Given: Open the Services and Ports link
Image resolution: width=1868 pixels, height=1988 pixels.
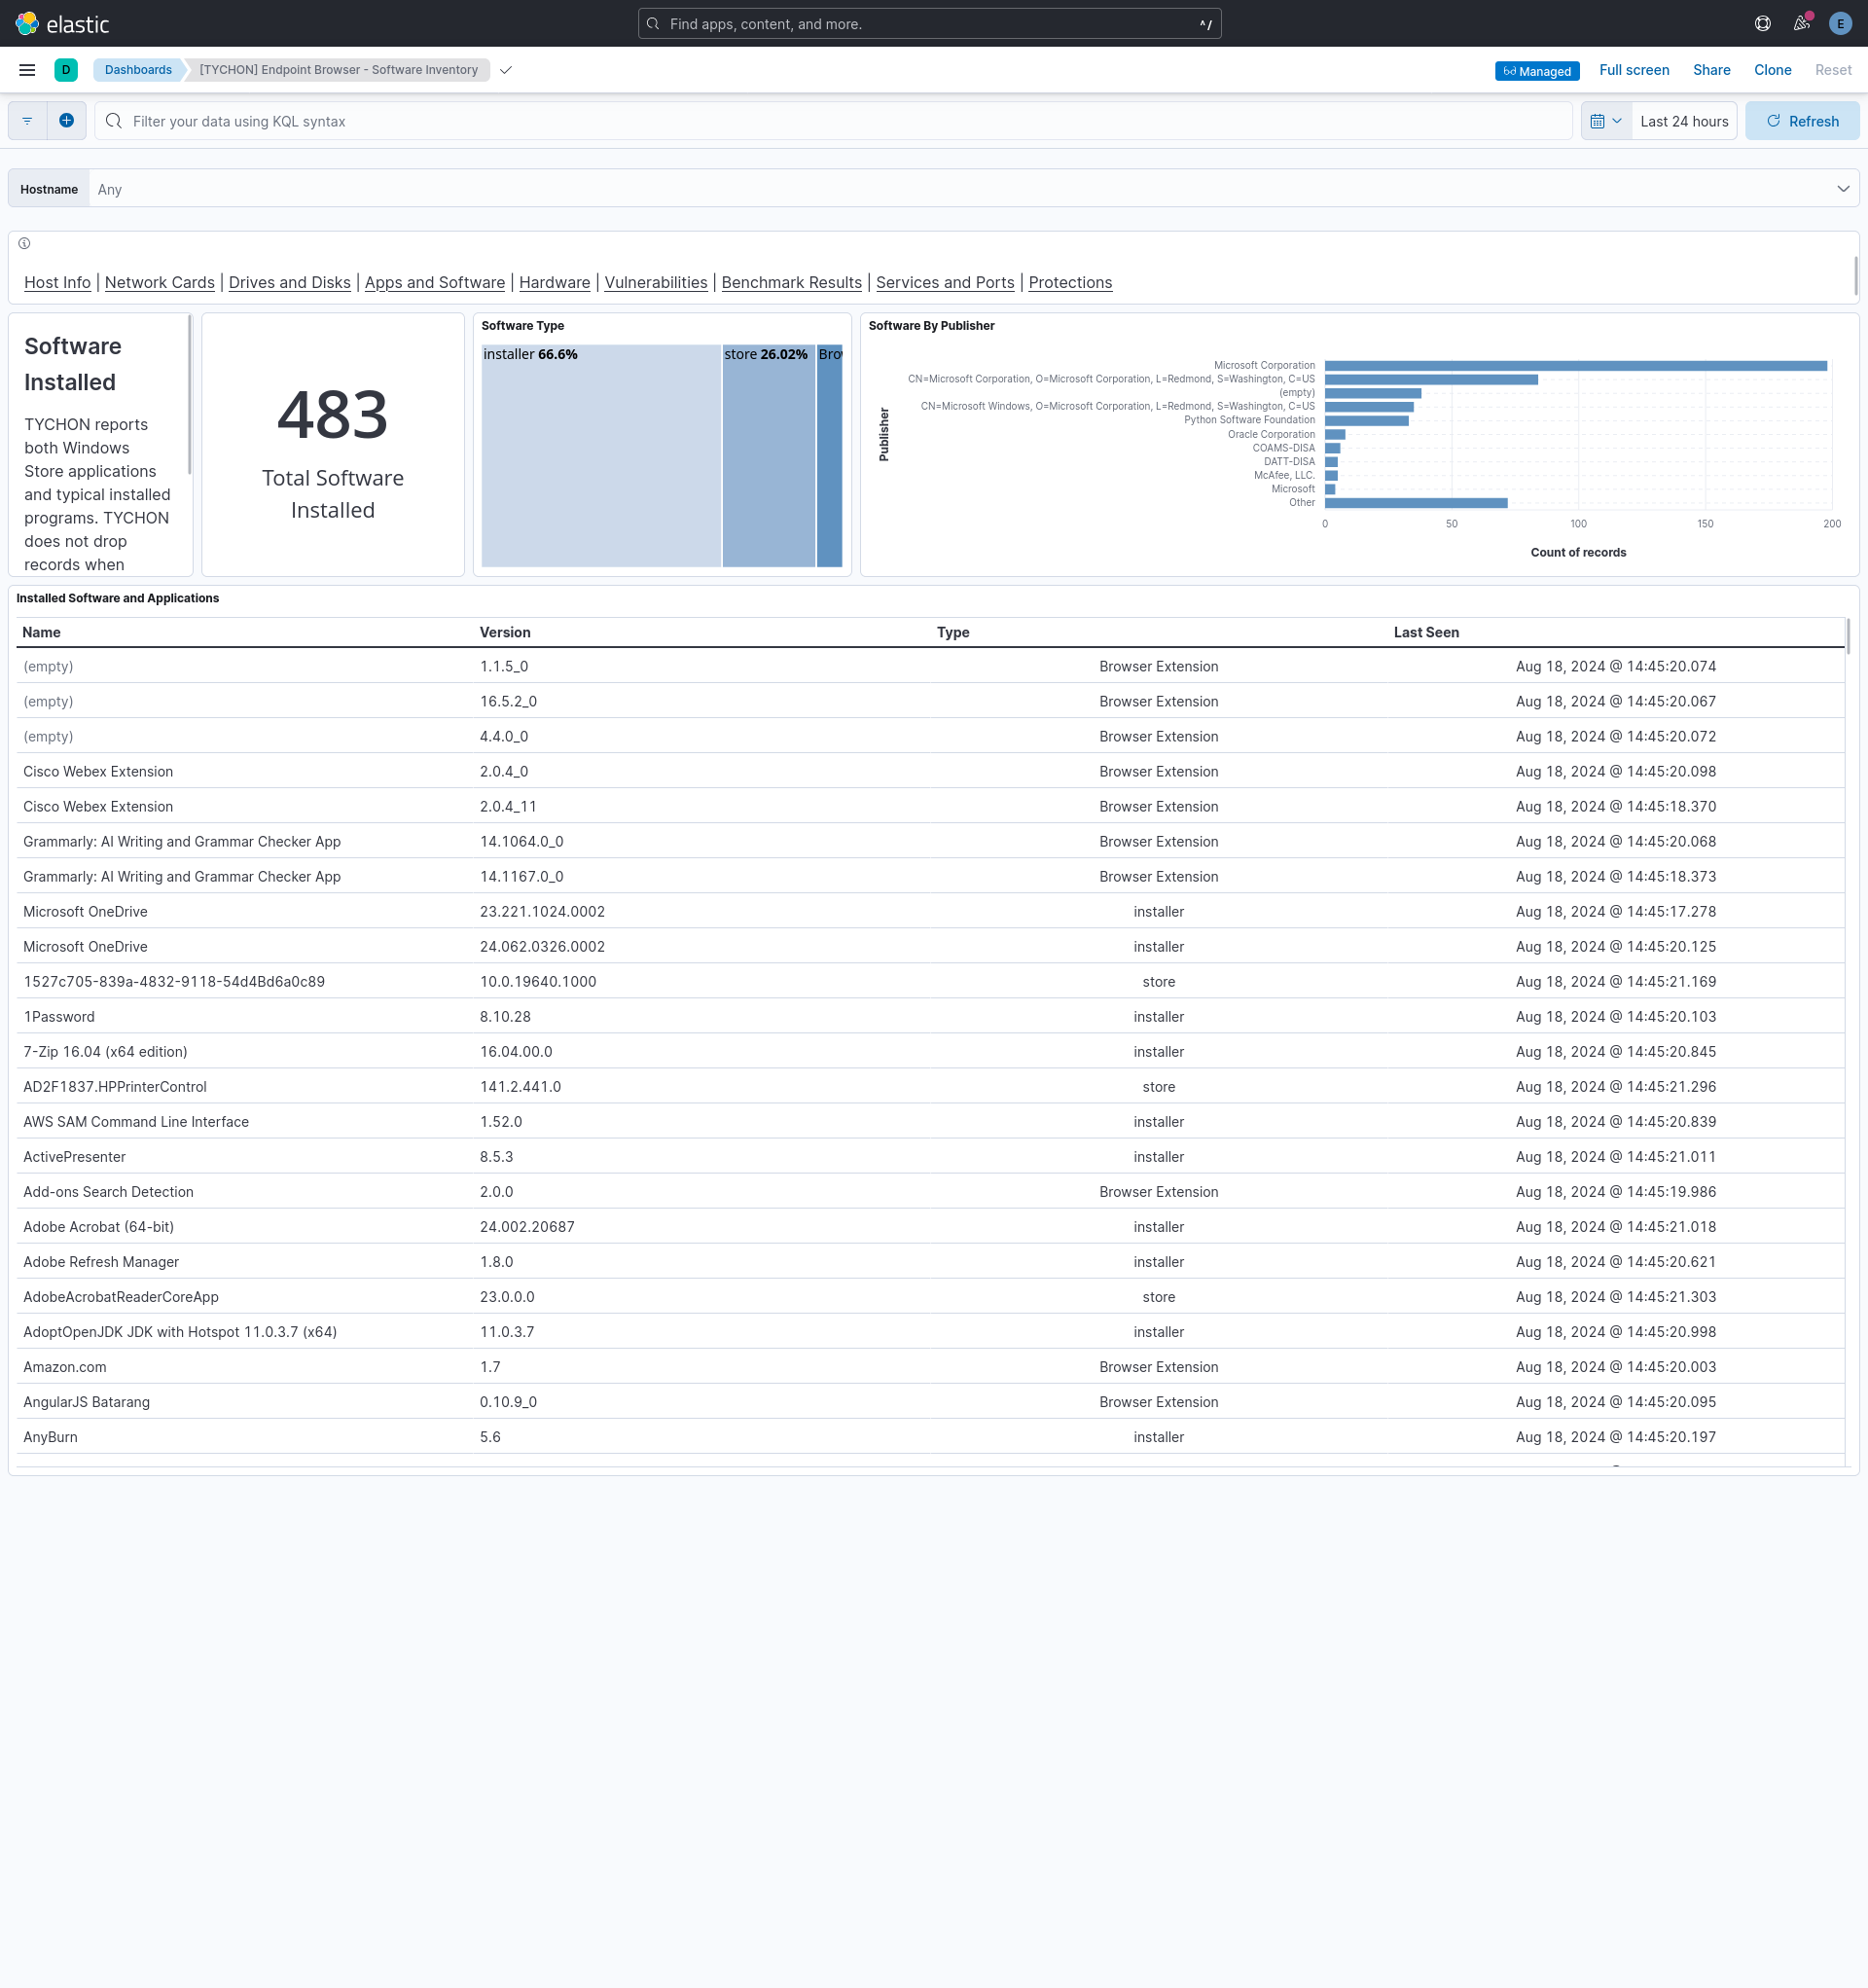Looking at the screenshot, I should [x=945, y=282].
